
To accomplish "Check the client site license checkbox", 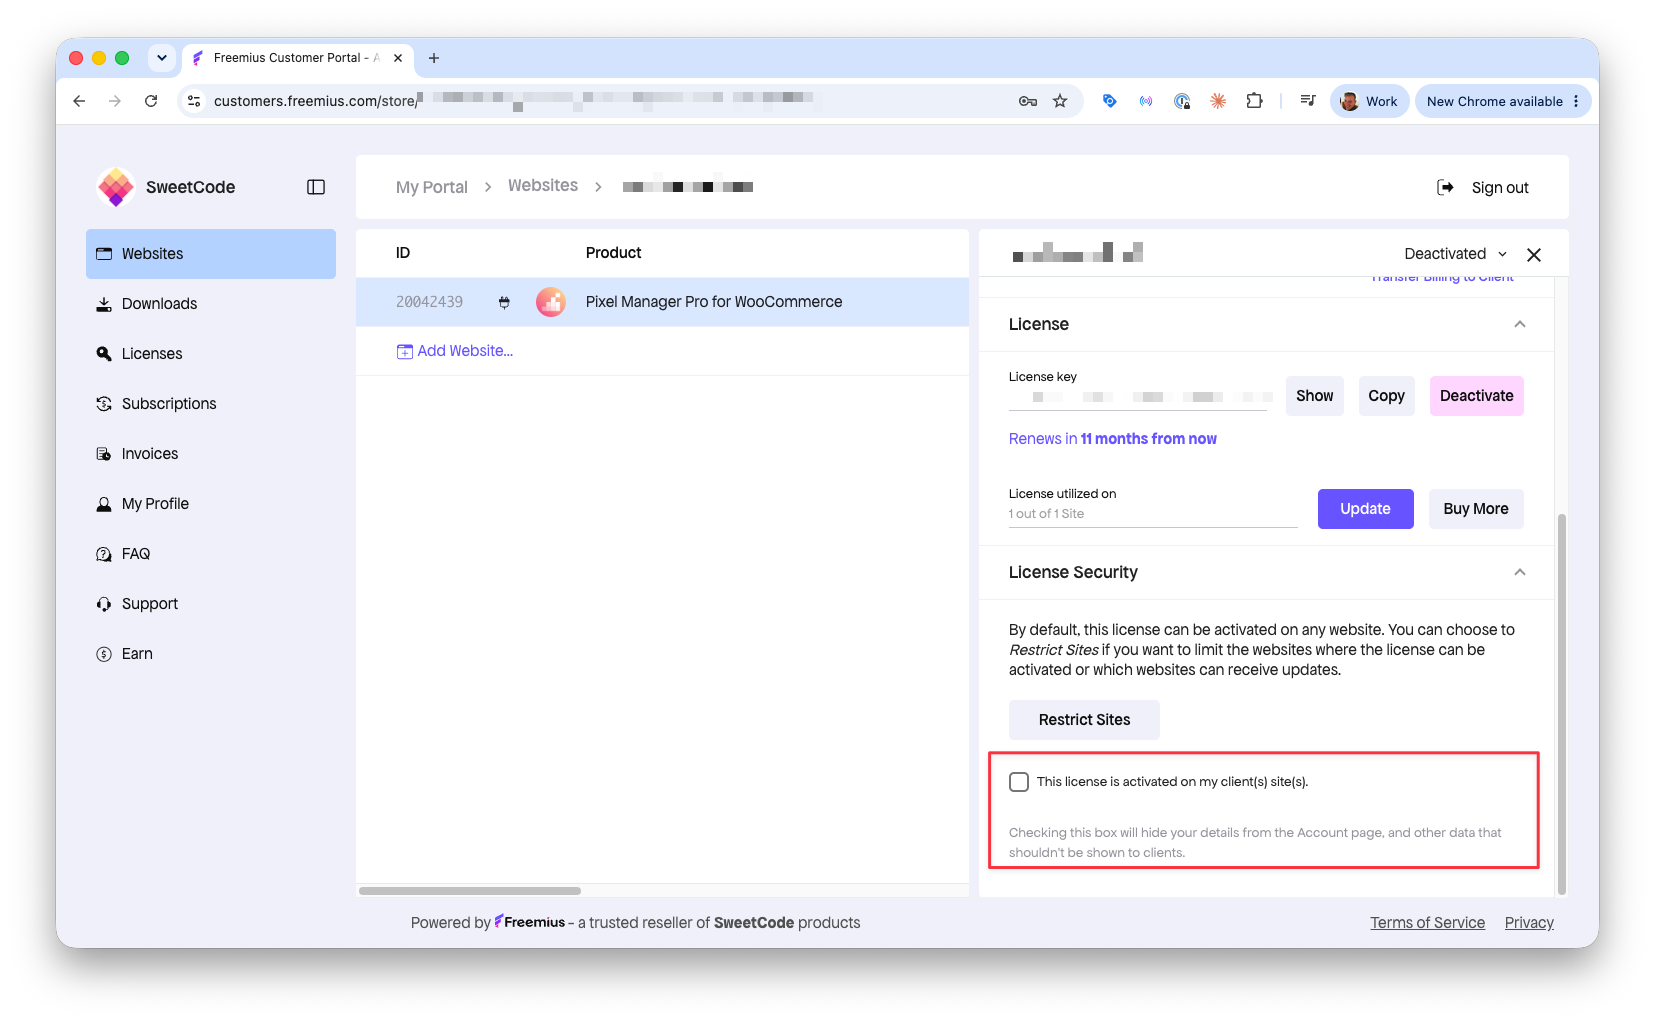I will pos(1019,782).
